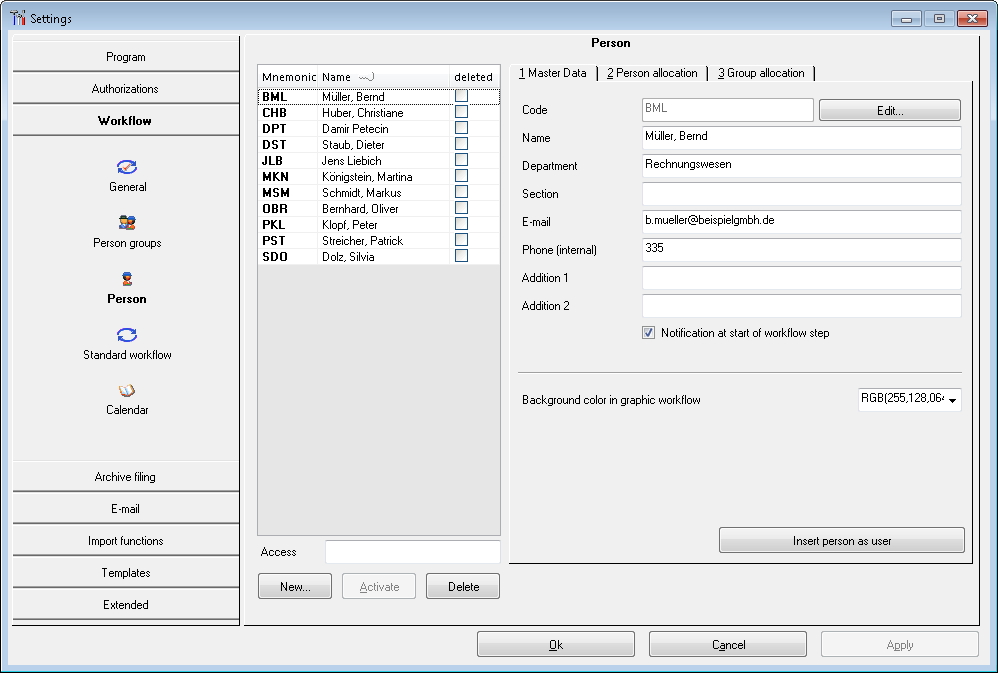Image resolution: width=998 pixels, height=673 pixels.
Task: Toggle deleted checkbox for Huber, Christiane
Action: [461, 112]
